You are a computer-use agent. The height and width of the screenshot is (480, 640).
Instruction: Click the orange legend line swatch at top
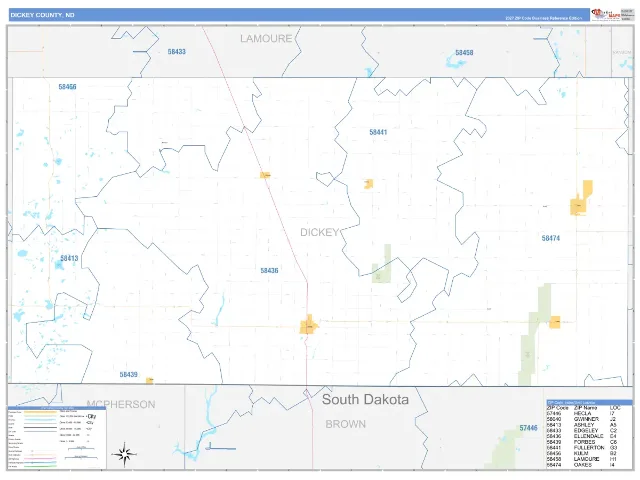40,412
